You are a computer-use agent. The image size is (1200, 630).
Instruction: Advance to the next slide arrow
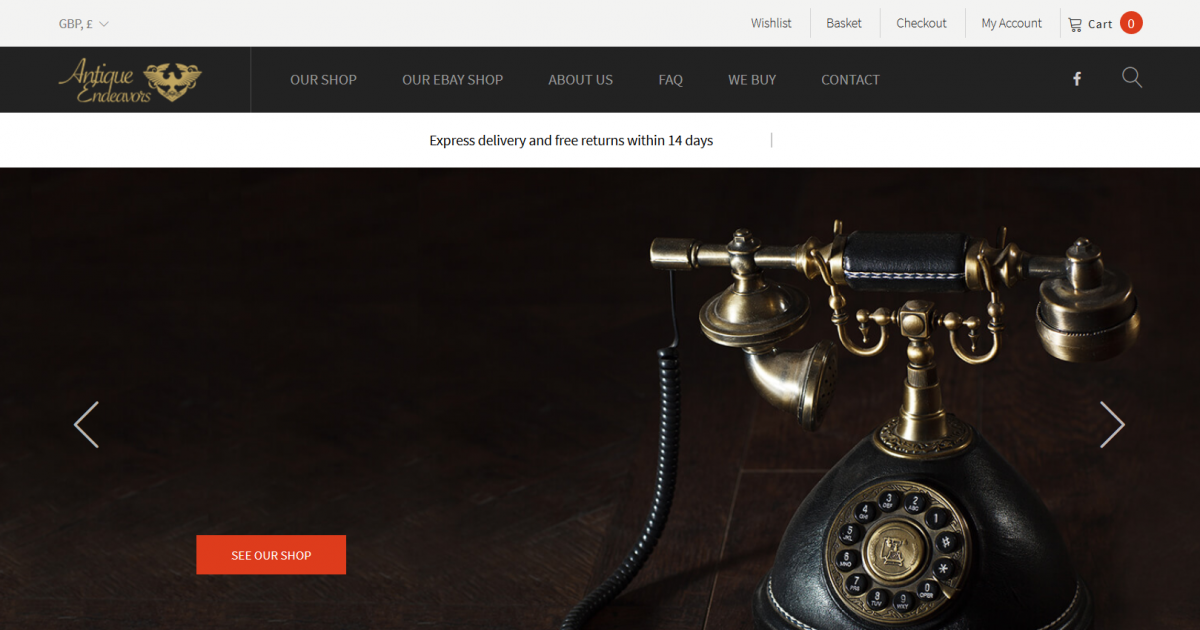click(1112, 424)
